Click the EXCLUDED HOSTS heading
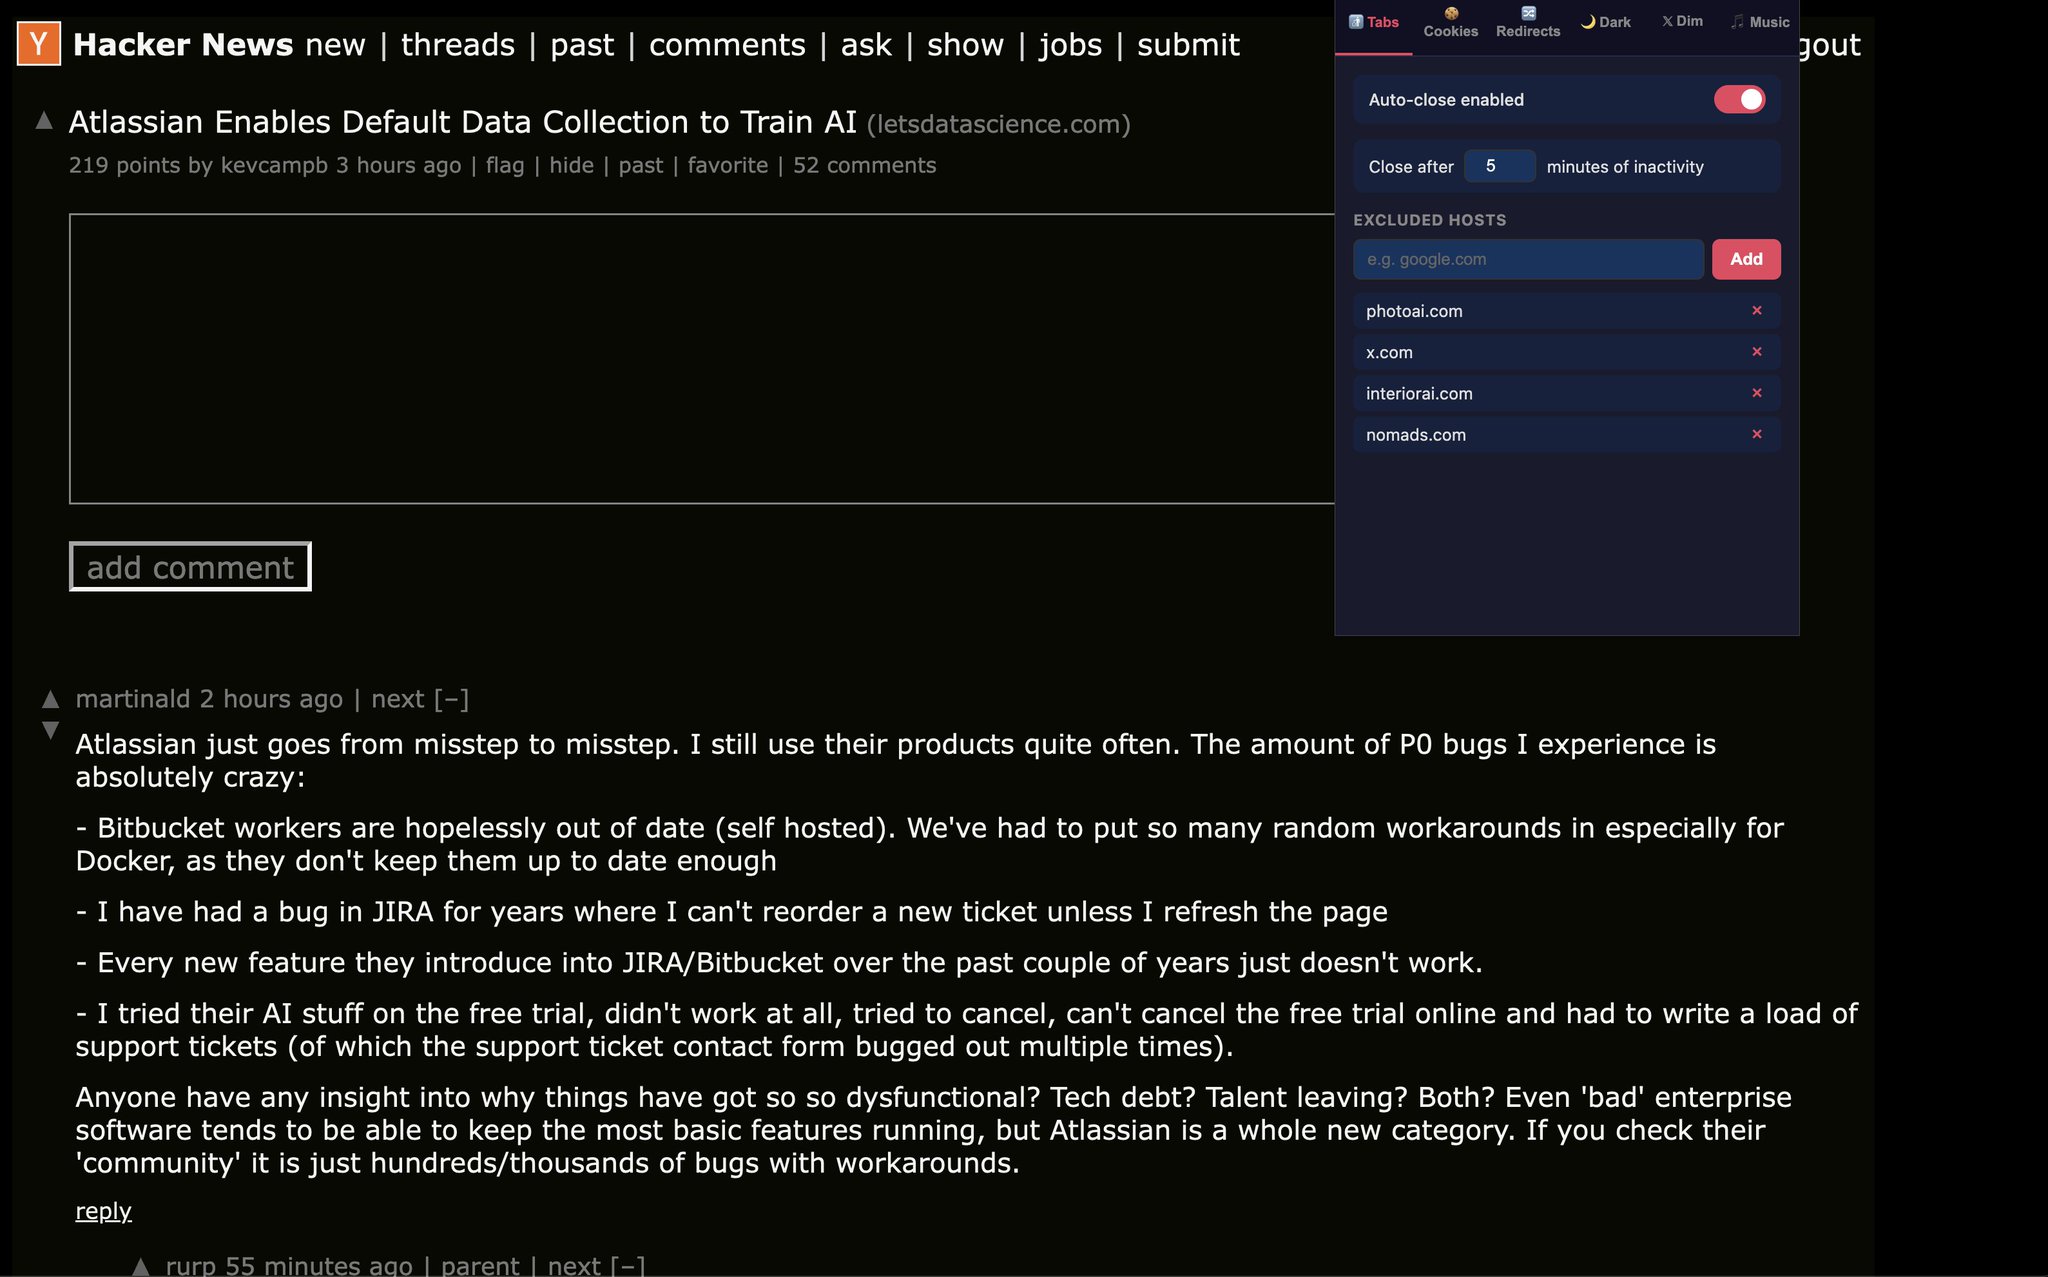Viewport: 2048px width, 1277px height. (x=1429, y=220)
